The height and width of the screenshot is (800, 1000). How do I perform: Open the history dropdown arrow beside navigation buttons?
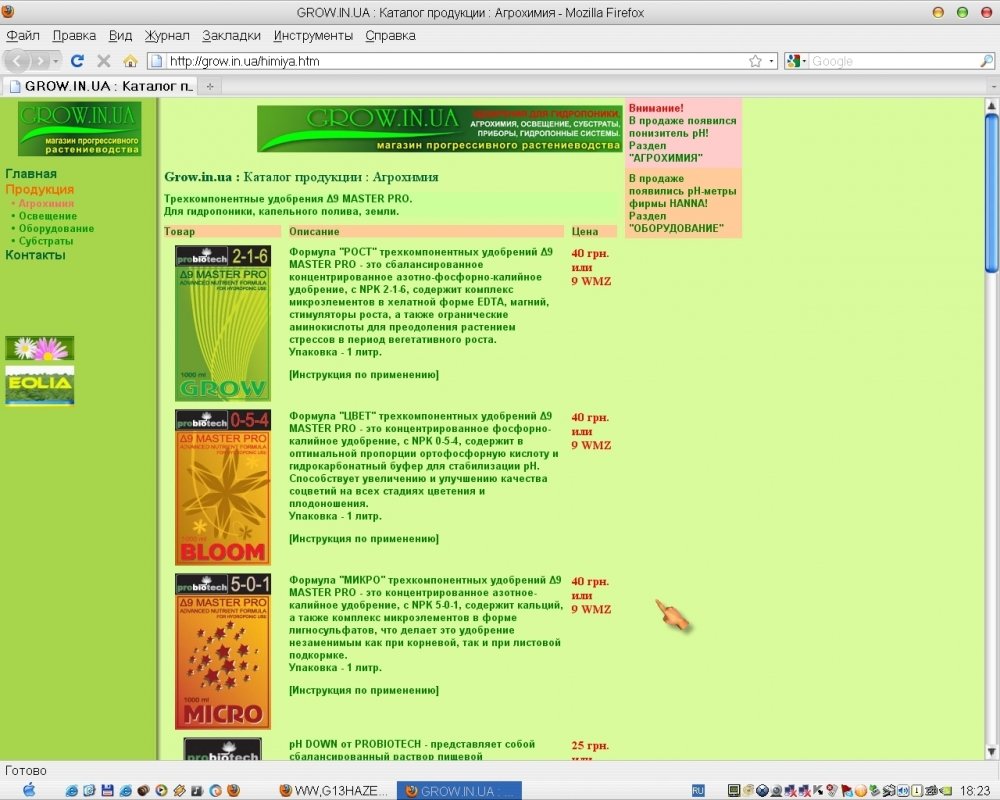(56, 61)
